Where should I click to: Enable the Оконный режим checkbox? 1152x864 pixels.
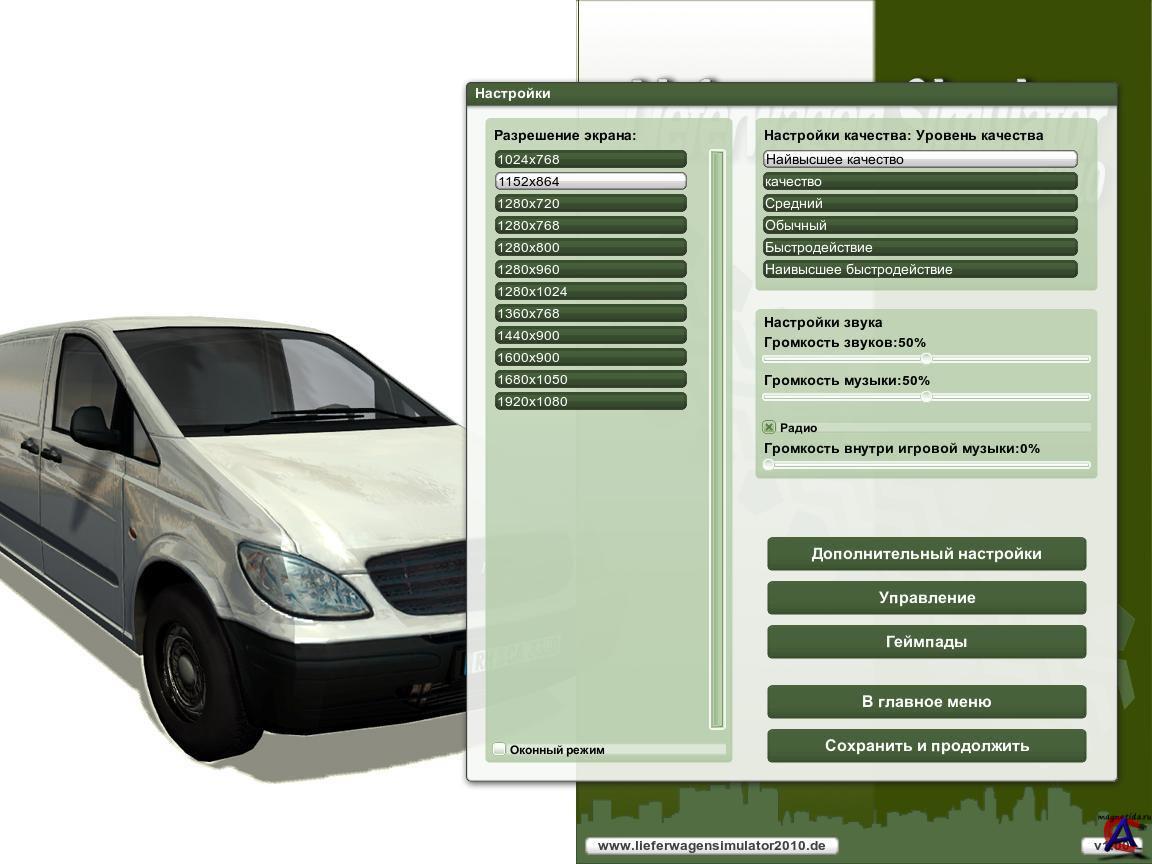(x=500, y=749)
